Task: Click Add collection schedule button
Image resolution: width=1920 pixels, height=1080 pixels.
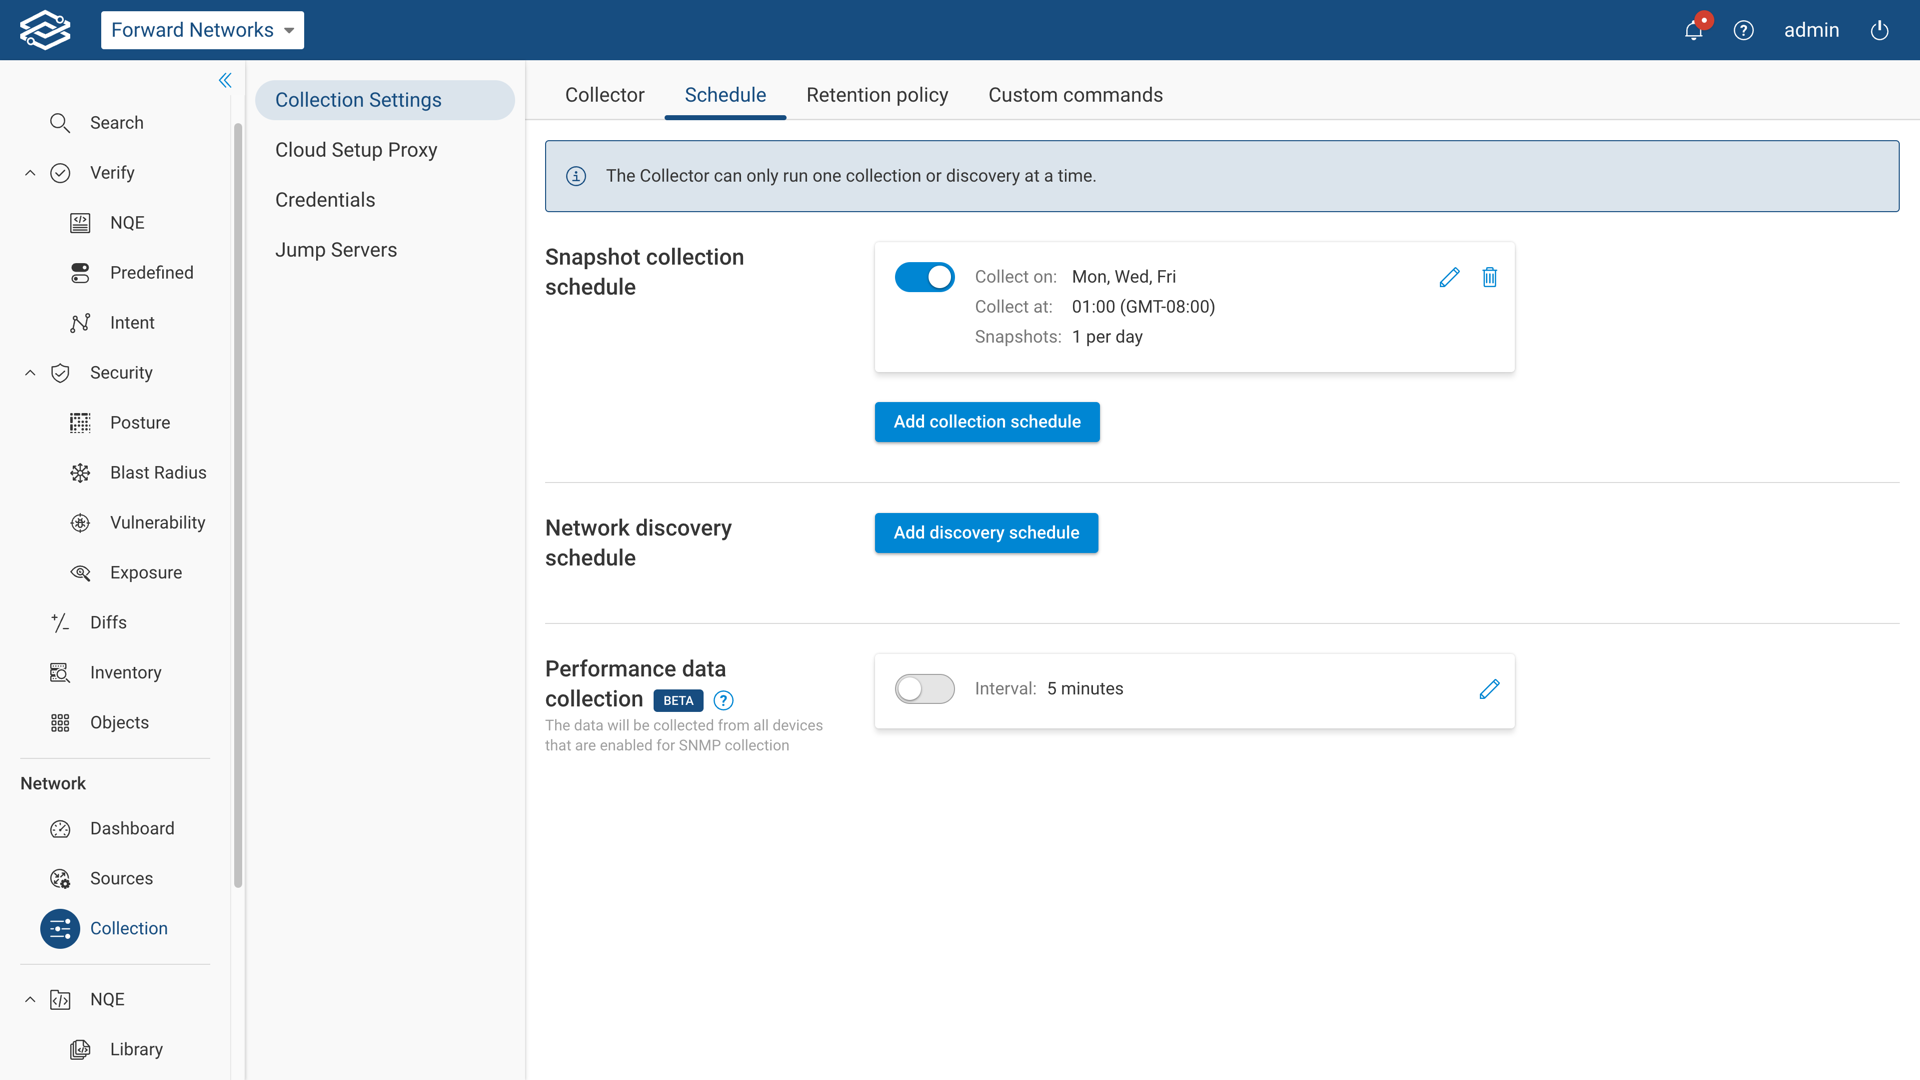Action: [x=986, y=422]
